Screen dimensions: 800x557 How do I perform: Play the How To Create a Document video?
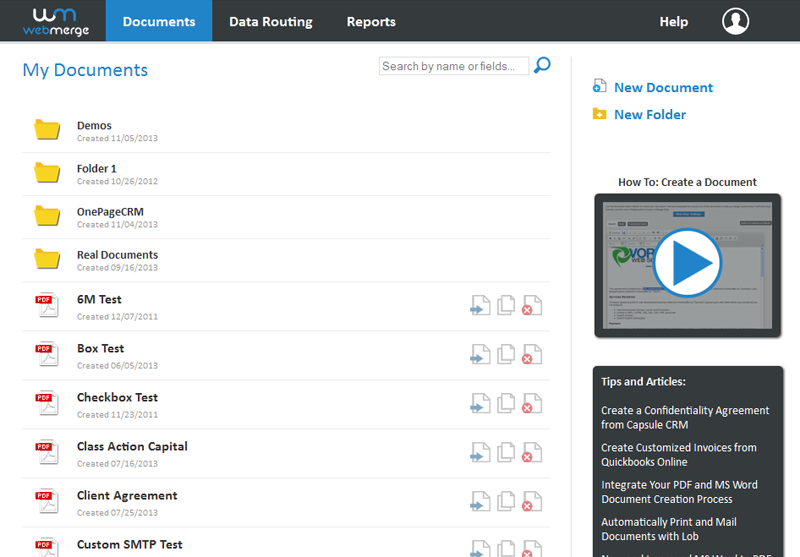687,263
